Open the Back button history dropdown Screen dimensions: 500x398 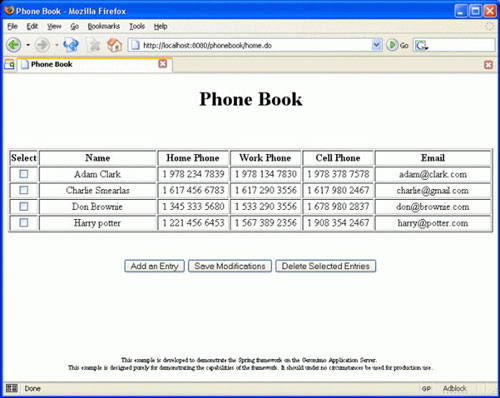[28, 45]
